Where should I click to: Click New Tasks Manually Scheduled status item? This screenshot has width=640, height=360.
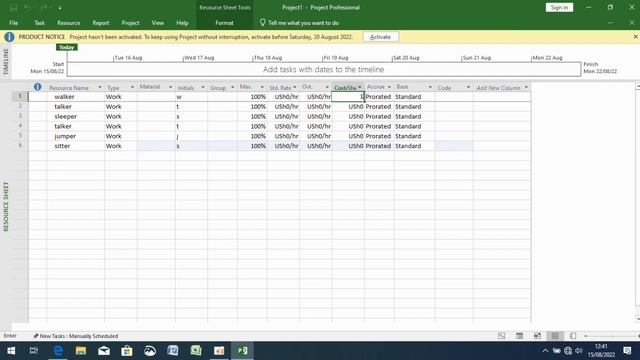tap(76, 336)
